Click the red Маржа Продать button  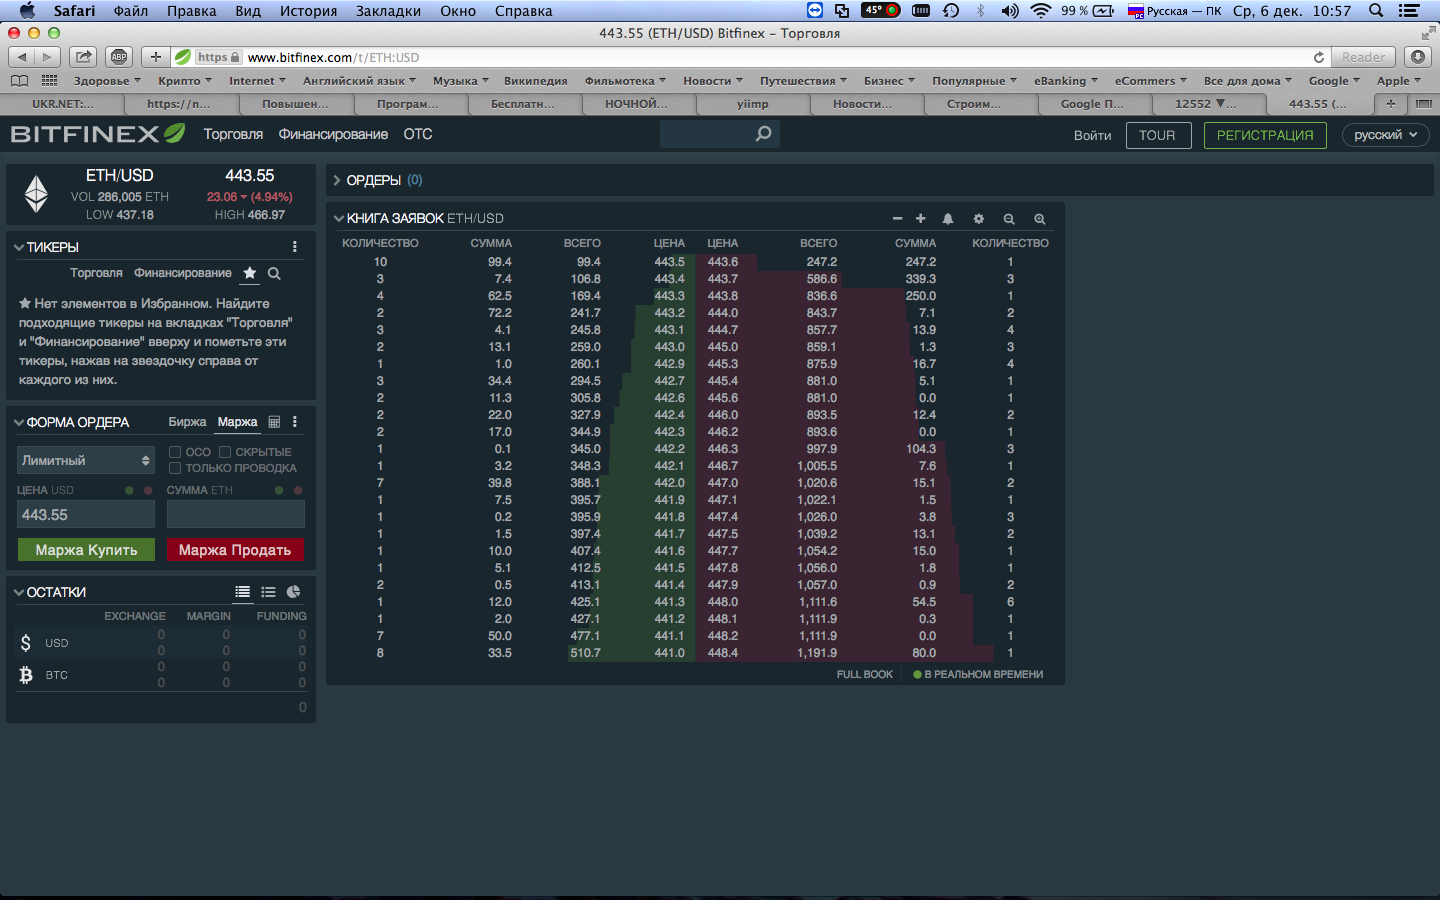235,550
